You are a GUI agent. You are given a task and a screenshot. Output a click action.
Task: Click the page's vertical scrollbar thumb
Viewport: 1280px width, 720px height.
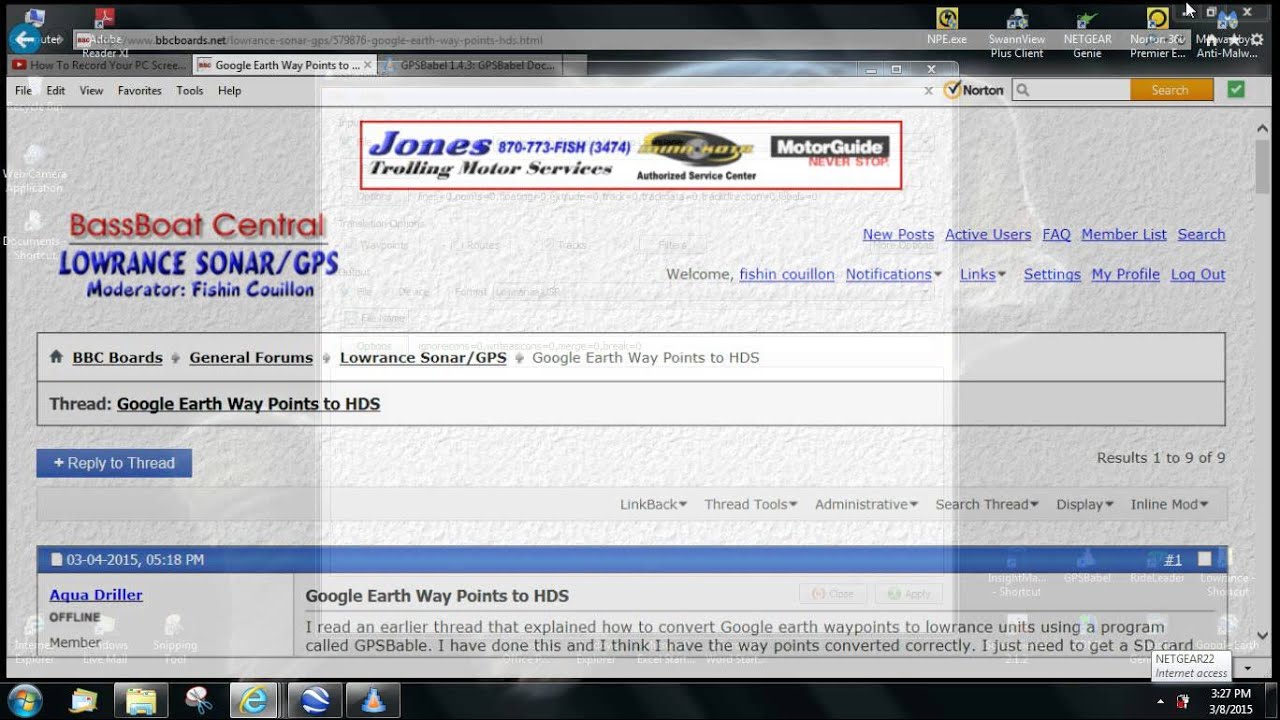[x=1262, y=166]
